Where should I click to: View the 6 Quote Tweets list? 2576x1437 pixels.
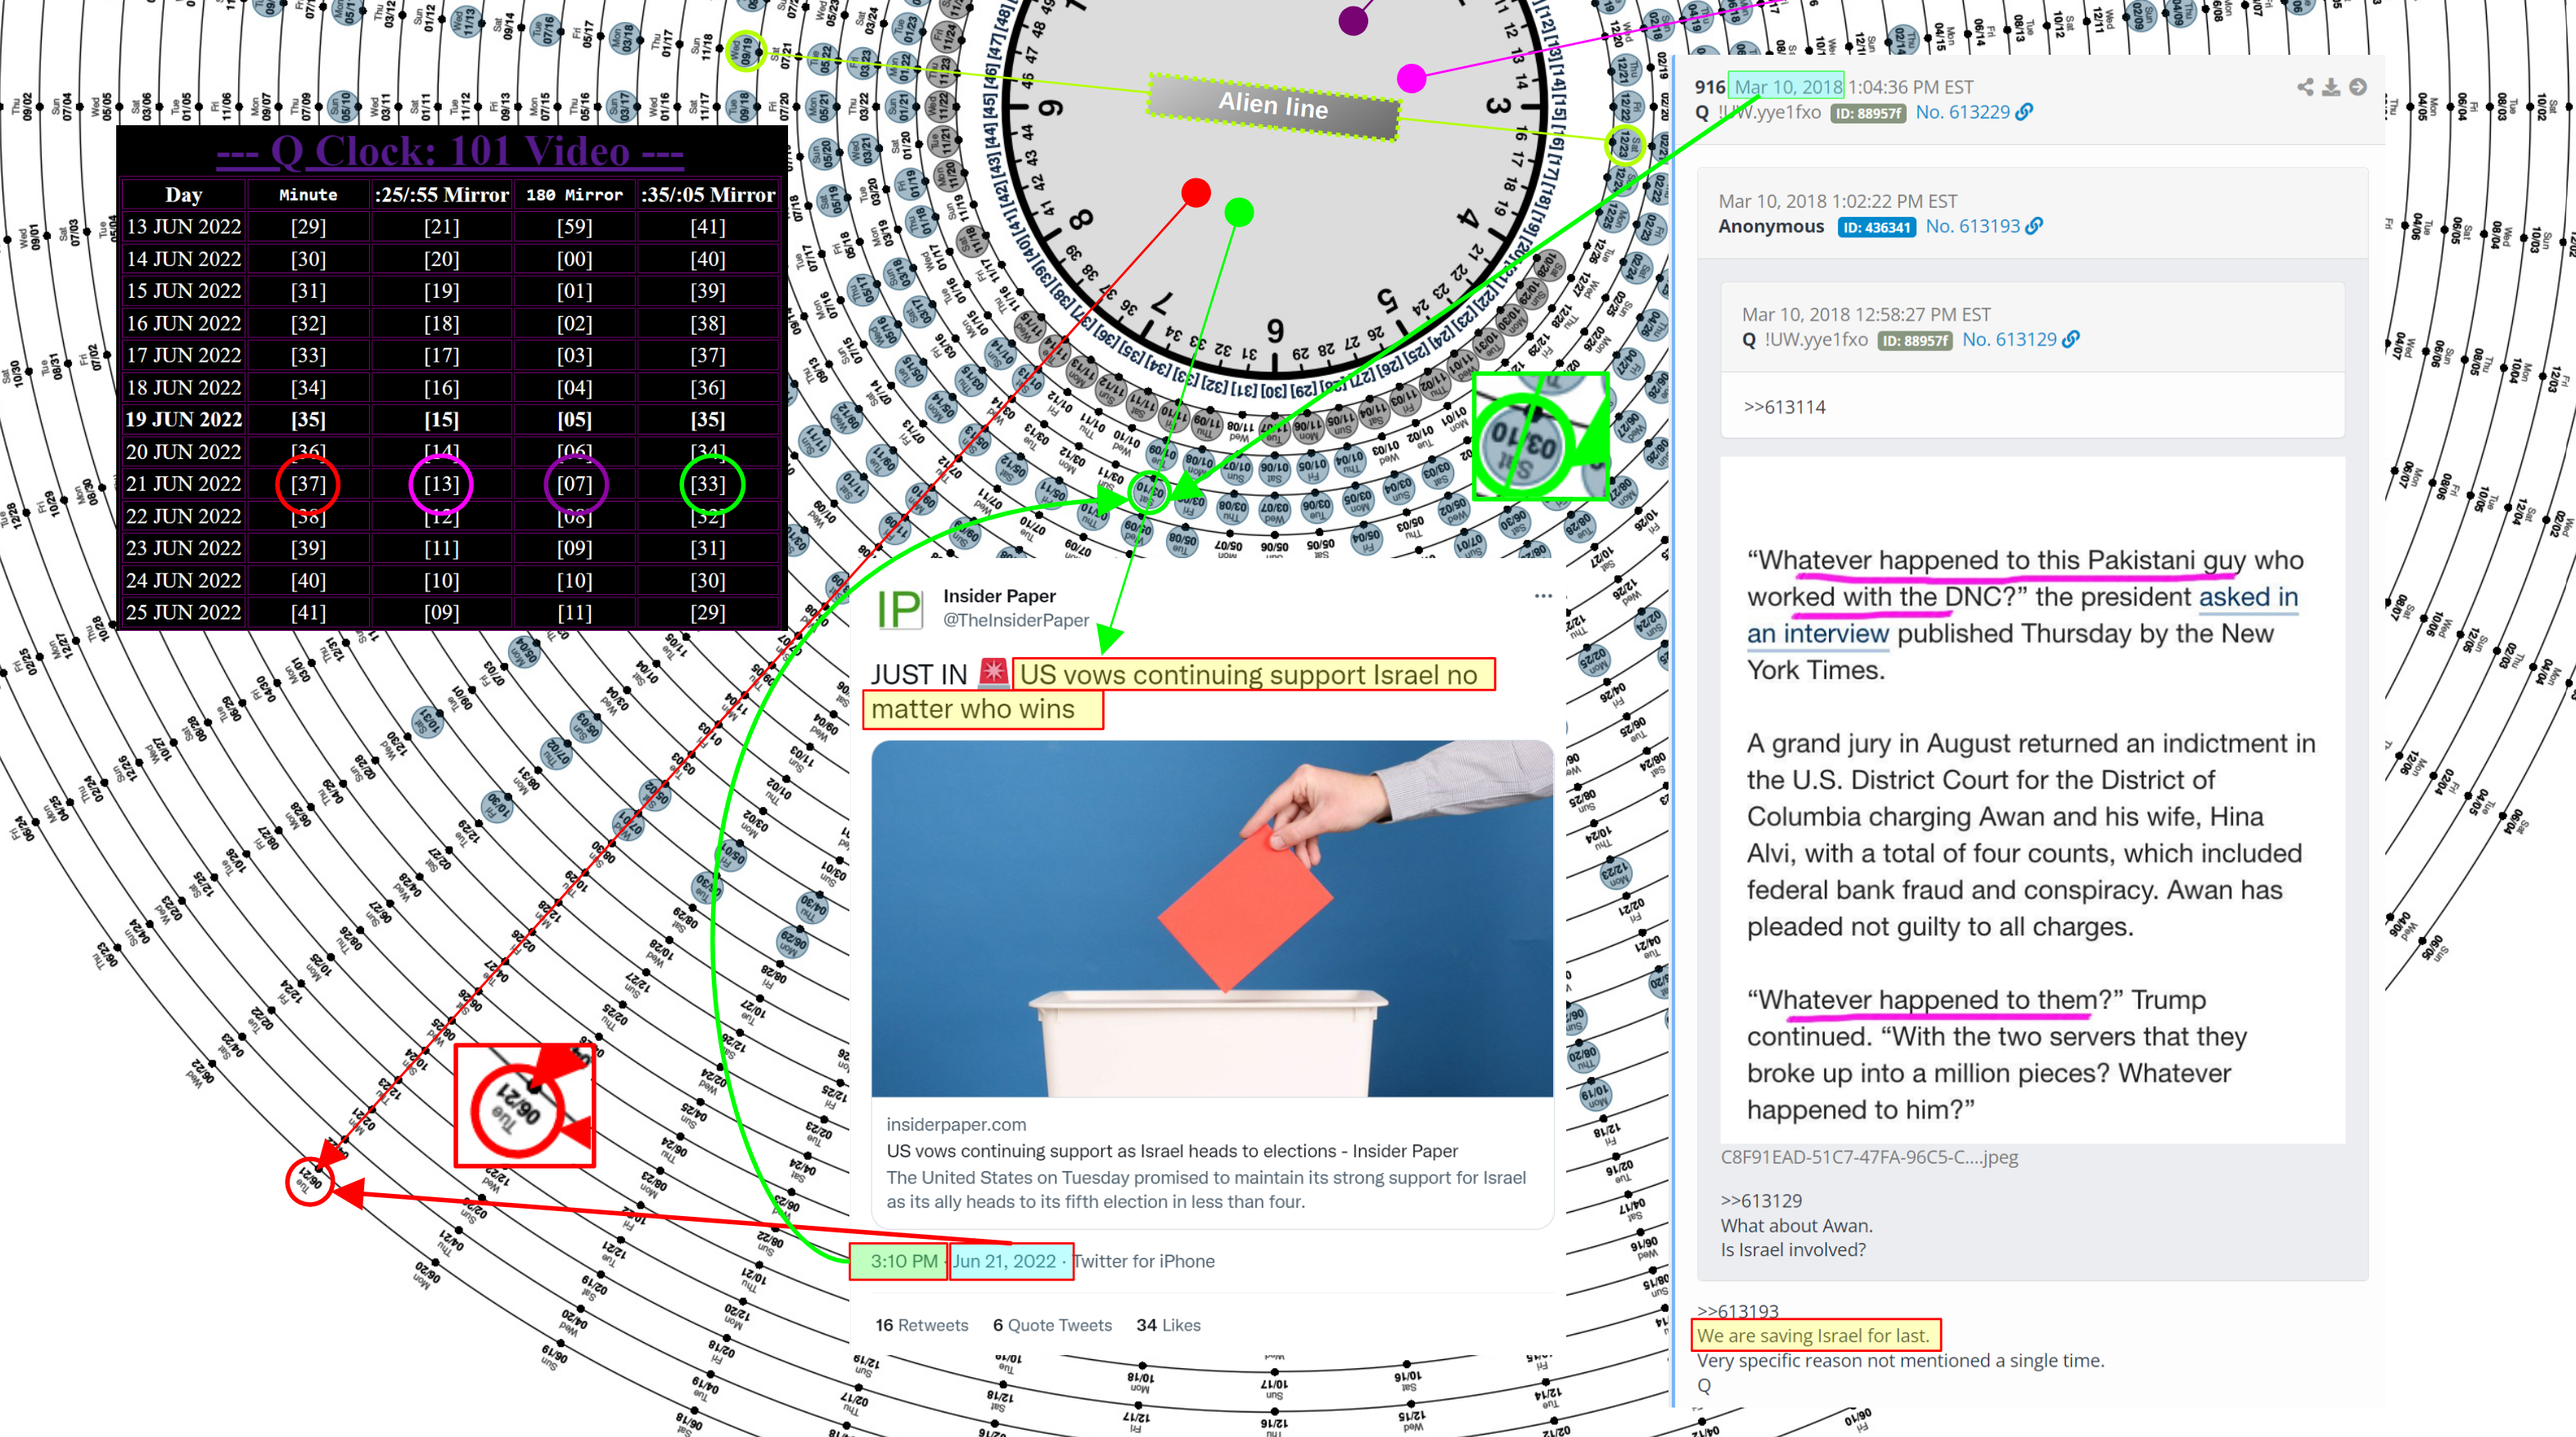[x=1052, y=1325]
